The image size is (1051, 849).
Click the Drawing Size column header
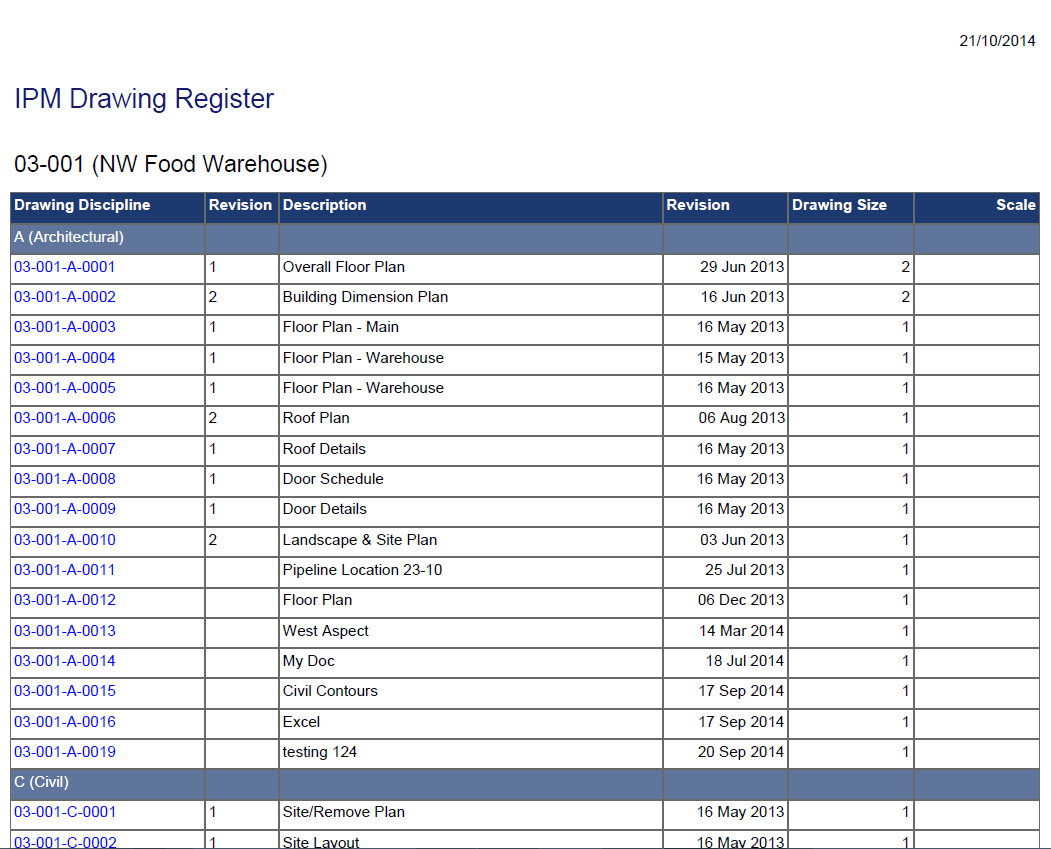(837, 205)
